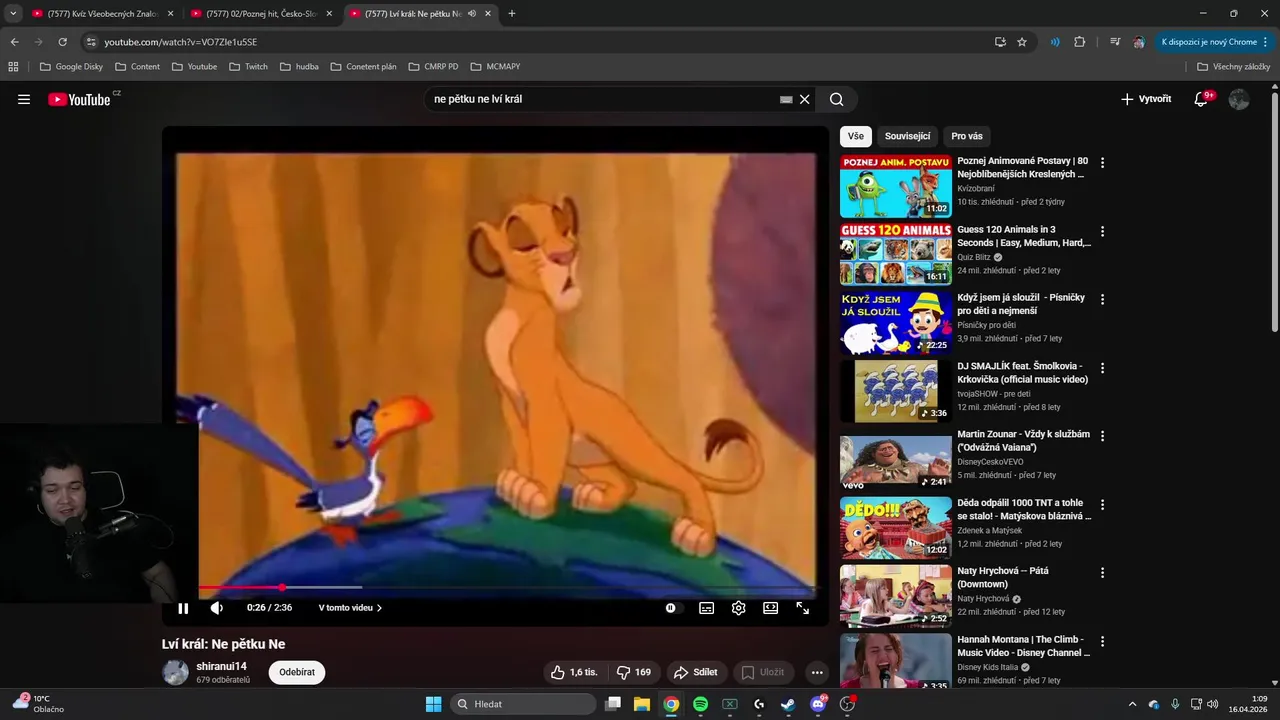The width and height of the screenshot is (1280, 720).
Task: Open options for 'Poznej Animované Postavy' video
Action: pos(1102,162)
